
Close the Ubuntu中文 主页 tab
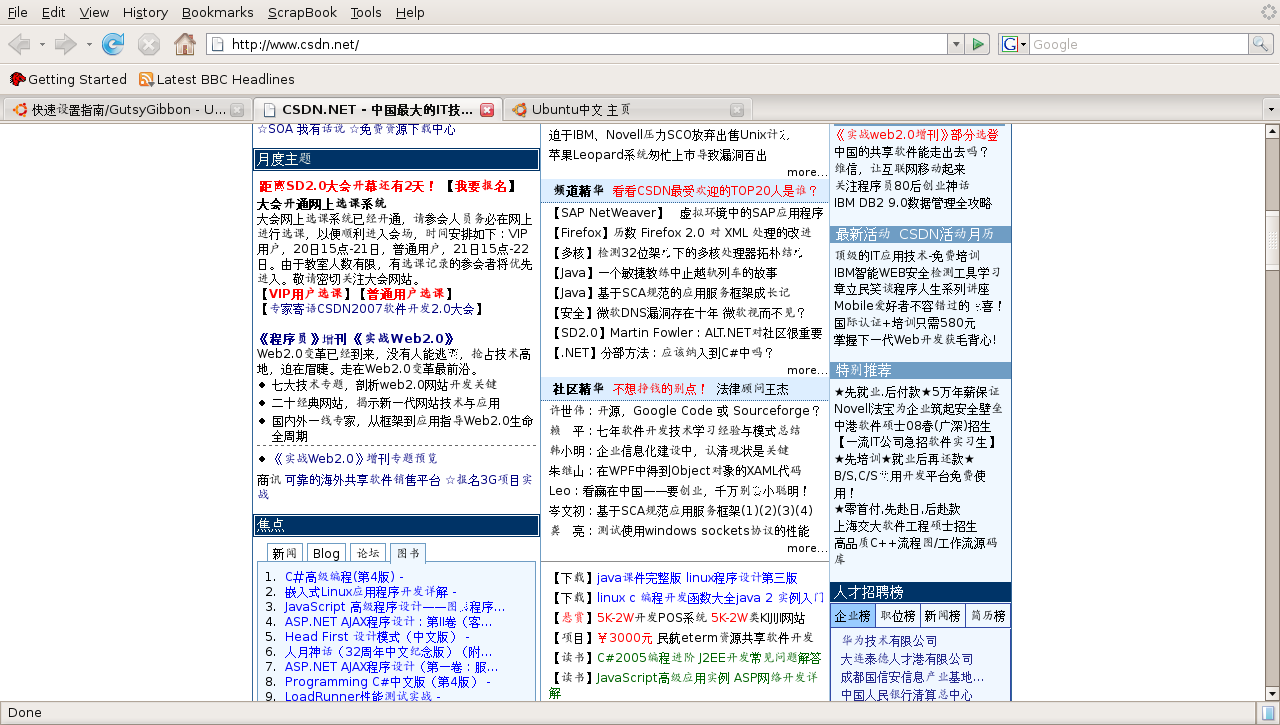pyautogui.click(x=737, y=110)
